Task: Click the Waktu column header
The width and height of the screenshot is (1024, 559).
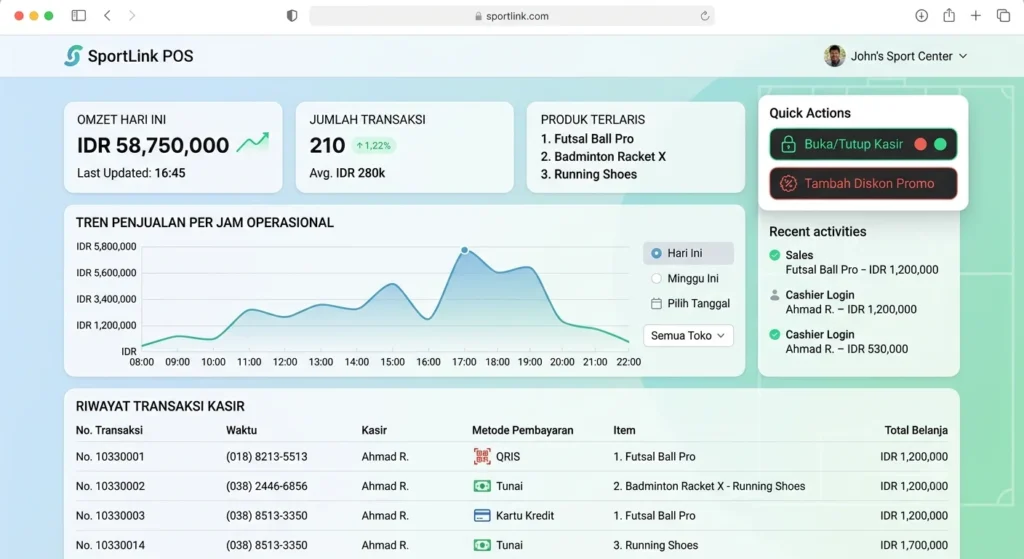Action: 242,430
